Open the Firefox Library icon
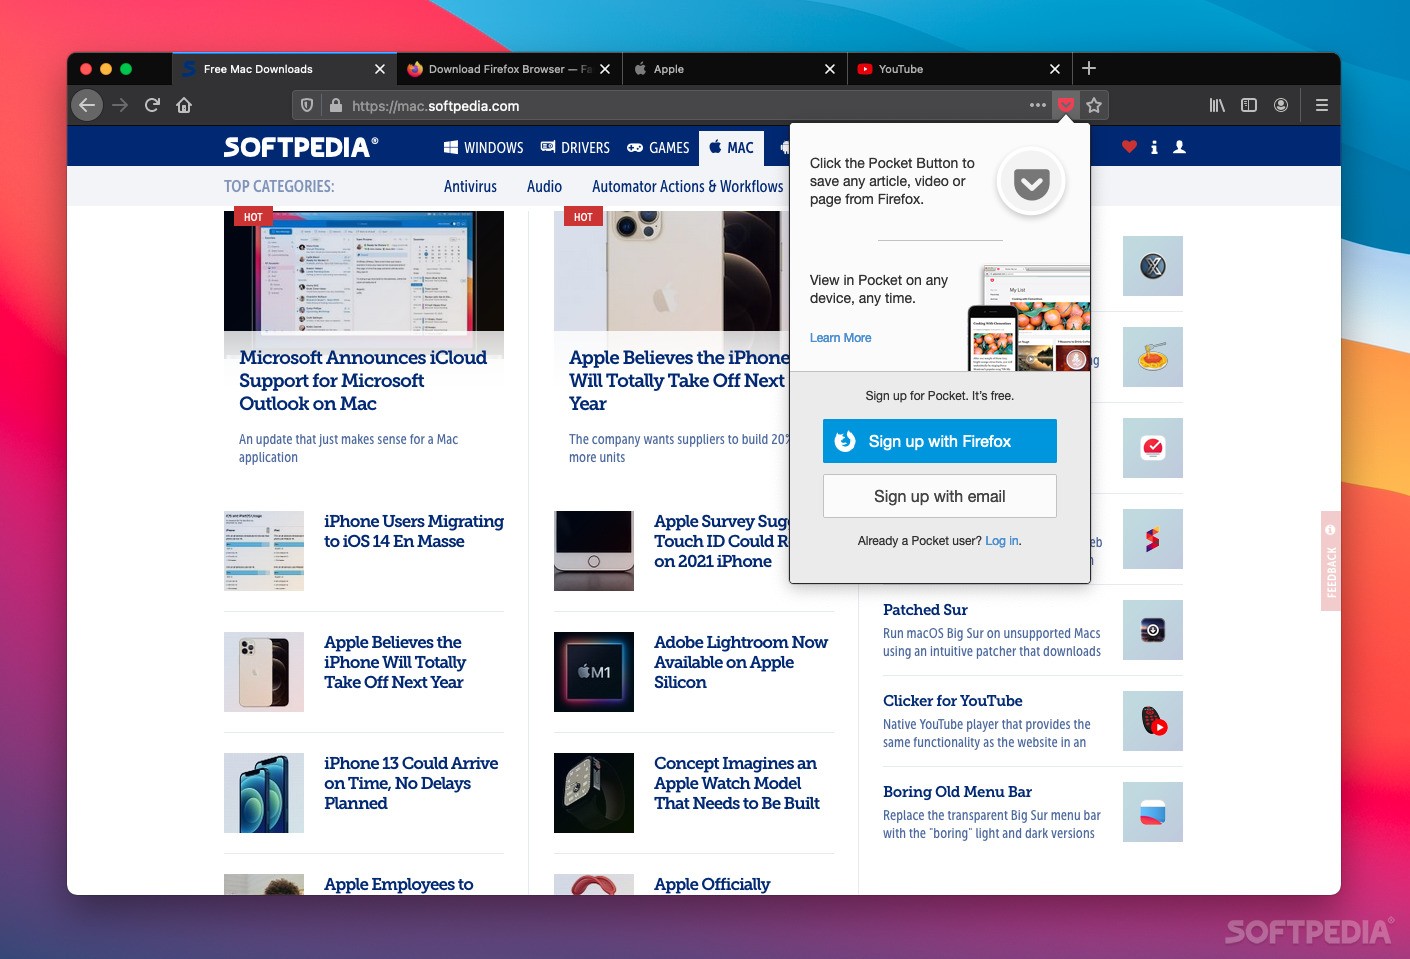 (1217, 105)
